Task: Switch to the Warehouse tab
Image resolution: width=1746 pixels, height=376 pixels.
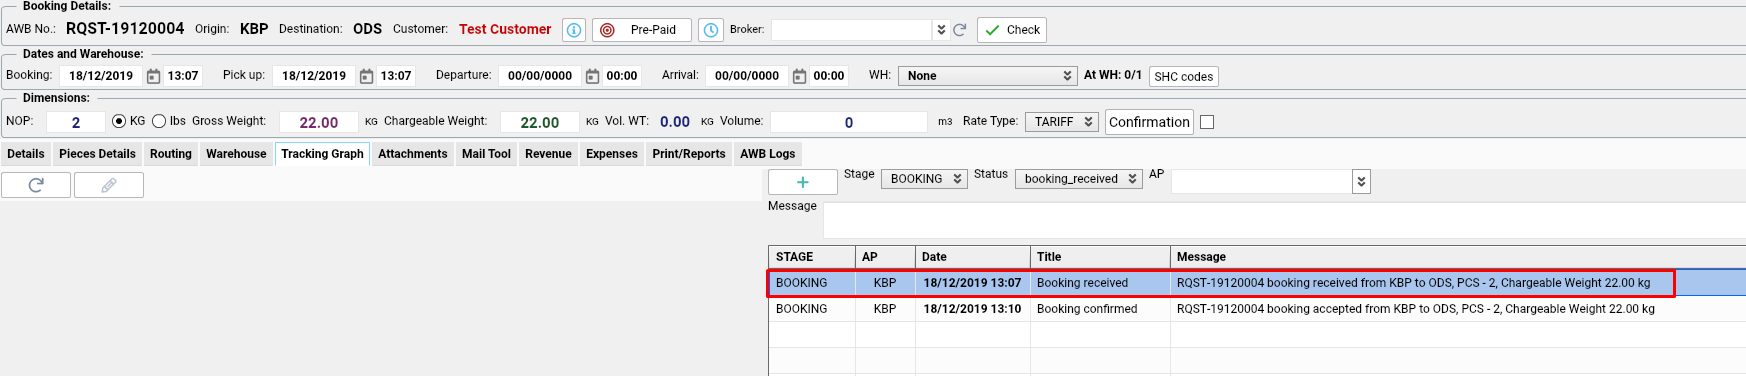Action: point(236,154)
